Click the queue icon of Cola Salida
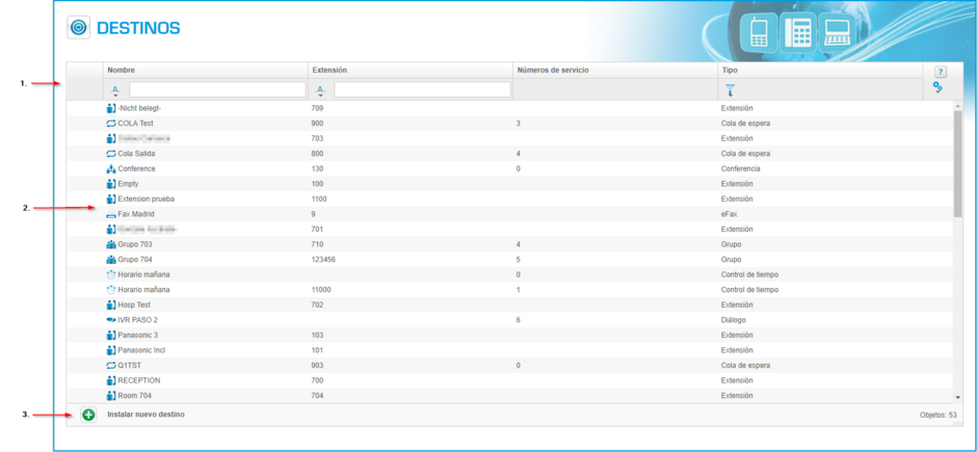 (x=111, y=153)
